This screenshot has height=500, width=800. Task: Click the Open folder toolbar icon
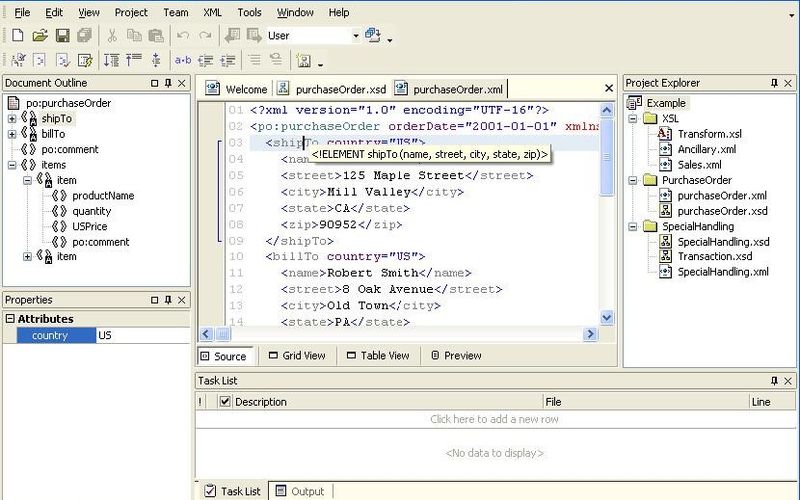pyautogui.click(x=40, y=35)
